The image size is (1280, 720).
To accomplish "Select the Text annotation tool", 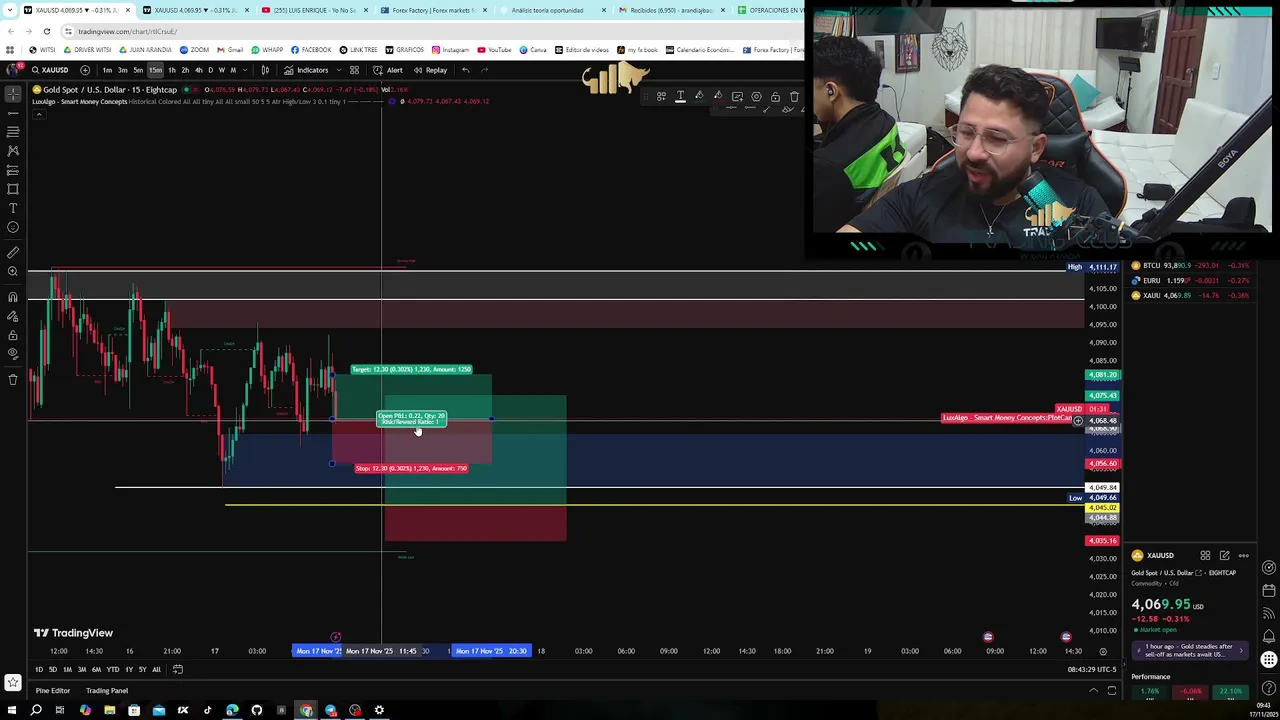I will tap(13, 207).
